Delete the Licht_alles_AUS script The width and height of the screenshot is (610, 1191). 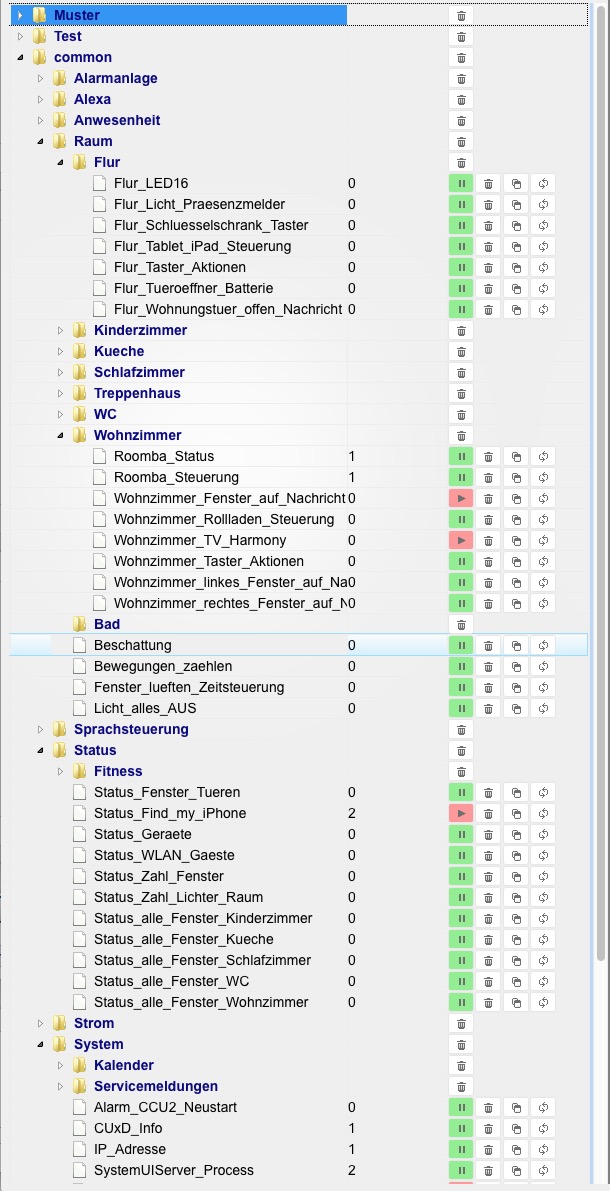488,709
